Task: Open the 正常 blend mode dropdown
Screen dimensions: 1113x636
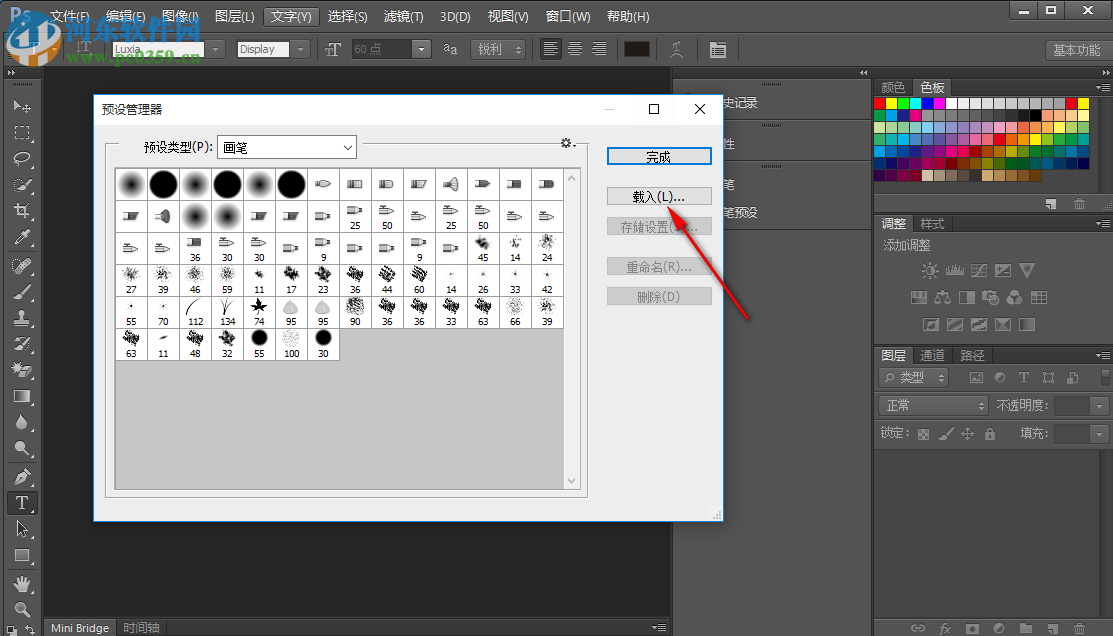Action: coord(933,405)
